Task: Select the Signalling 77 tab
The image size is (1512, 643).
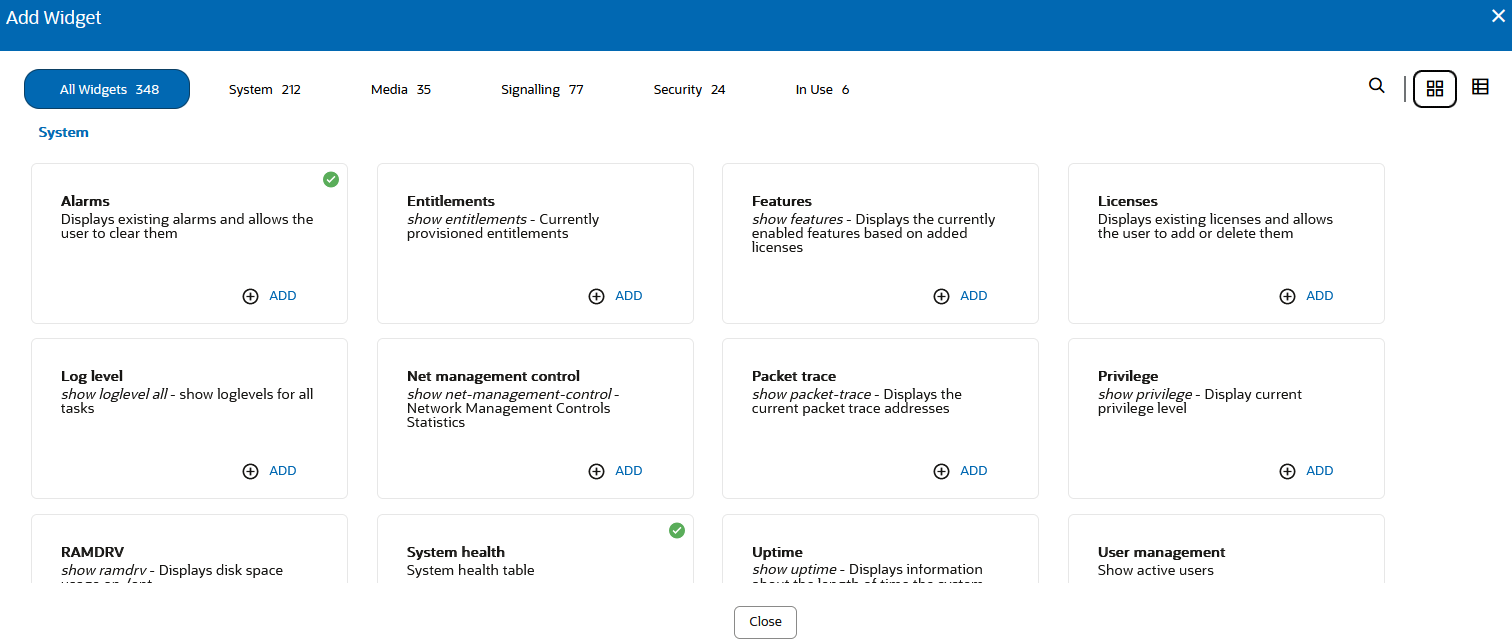Action: tap(542, 90)
